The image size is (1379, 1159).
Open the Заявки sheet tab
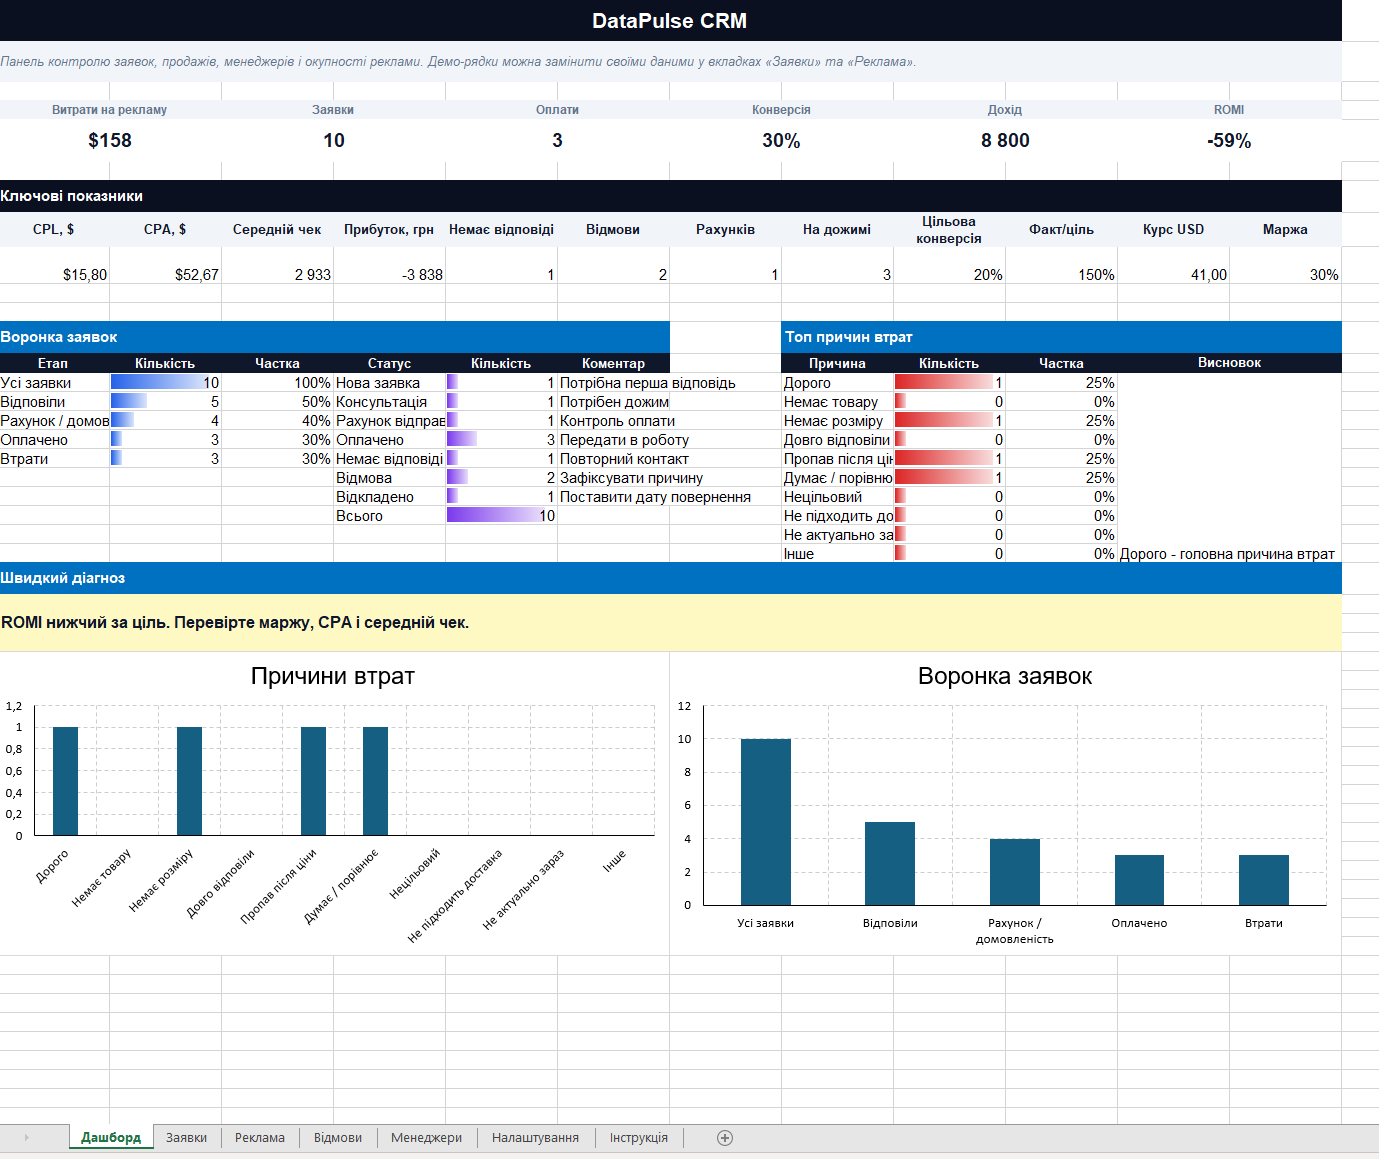[187, 1138]
